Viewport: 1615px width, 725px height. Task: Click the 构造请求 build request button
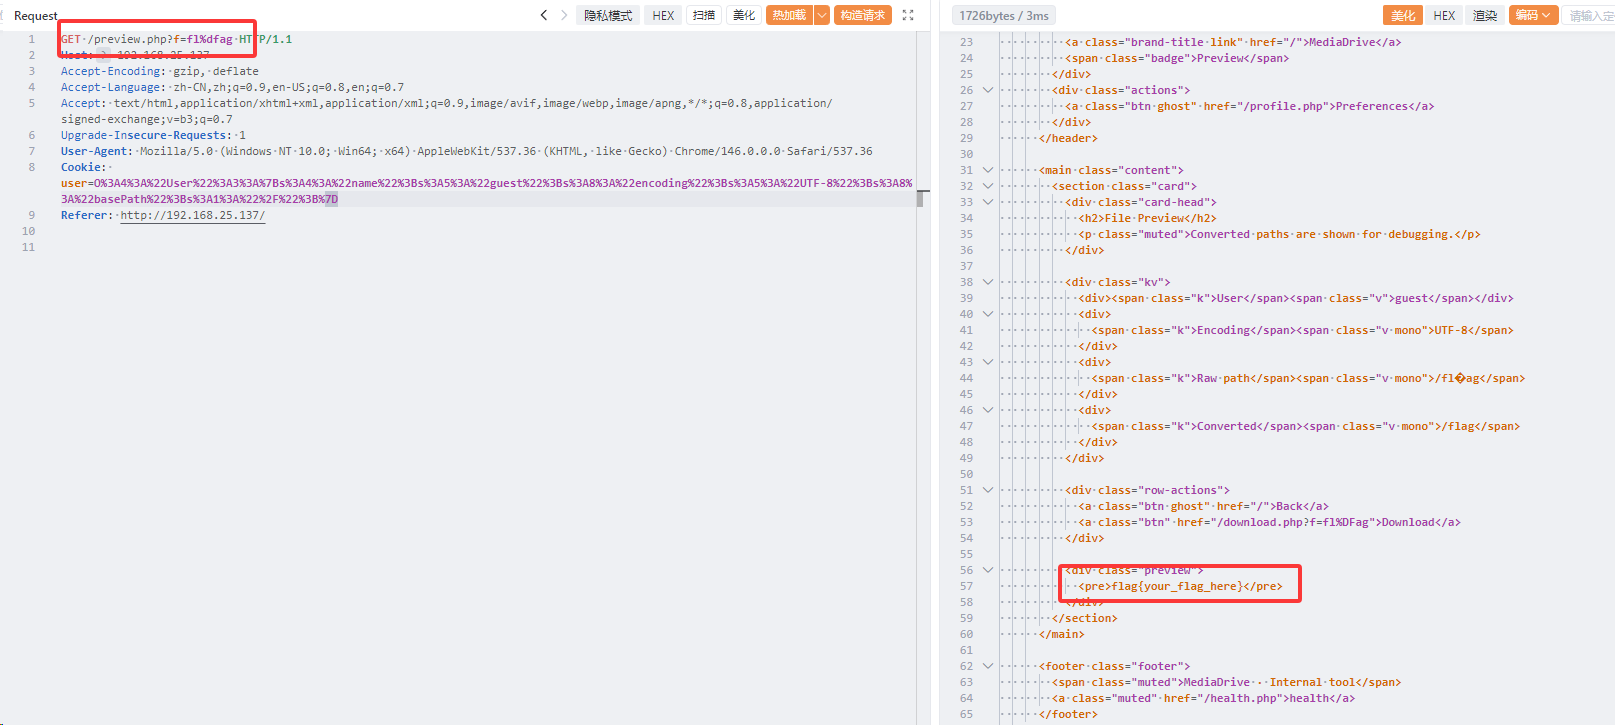pyautogui.click(x=862, y=15)
